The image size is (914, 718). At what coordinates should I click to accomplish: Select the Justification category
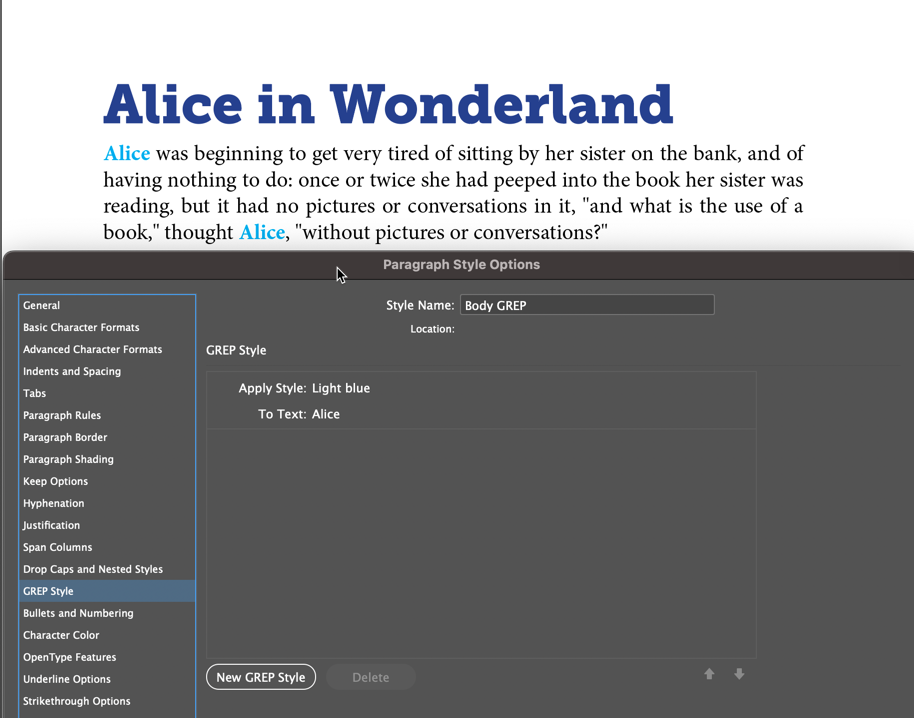click(107, 525)
